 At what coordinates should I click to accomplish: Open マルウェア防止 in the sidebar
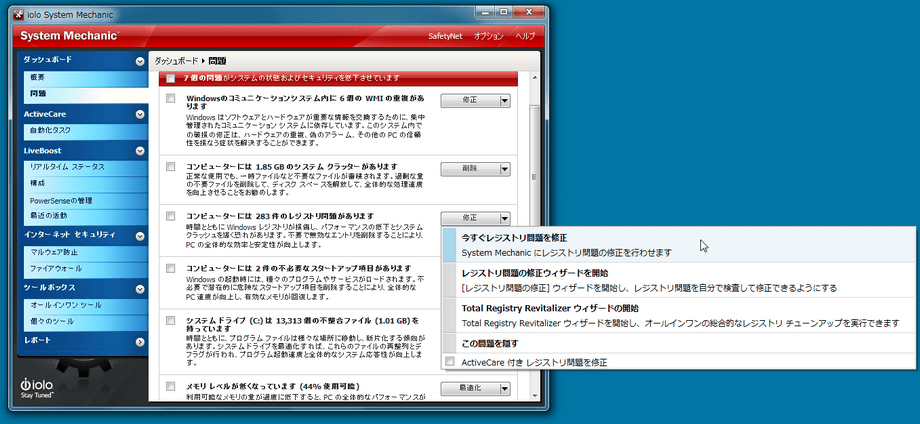(x=86, y=253)
